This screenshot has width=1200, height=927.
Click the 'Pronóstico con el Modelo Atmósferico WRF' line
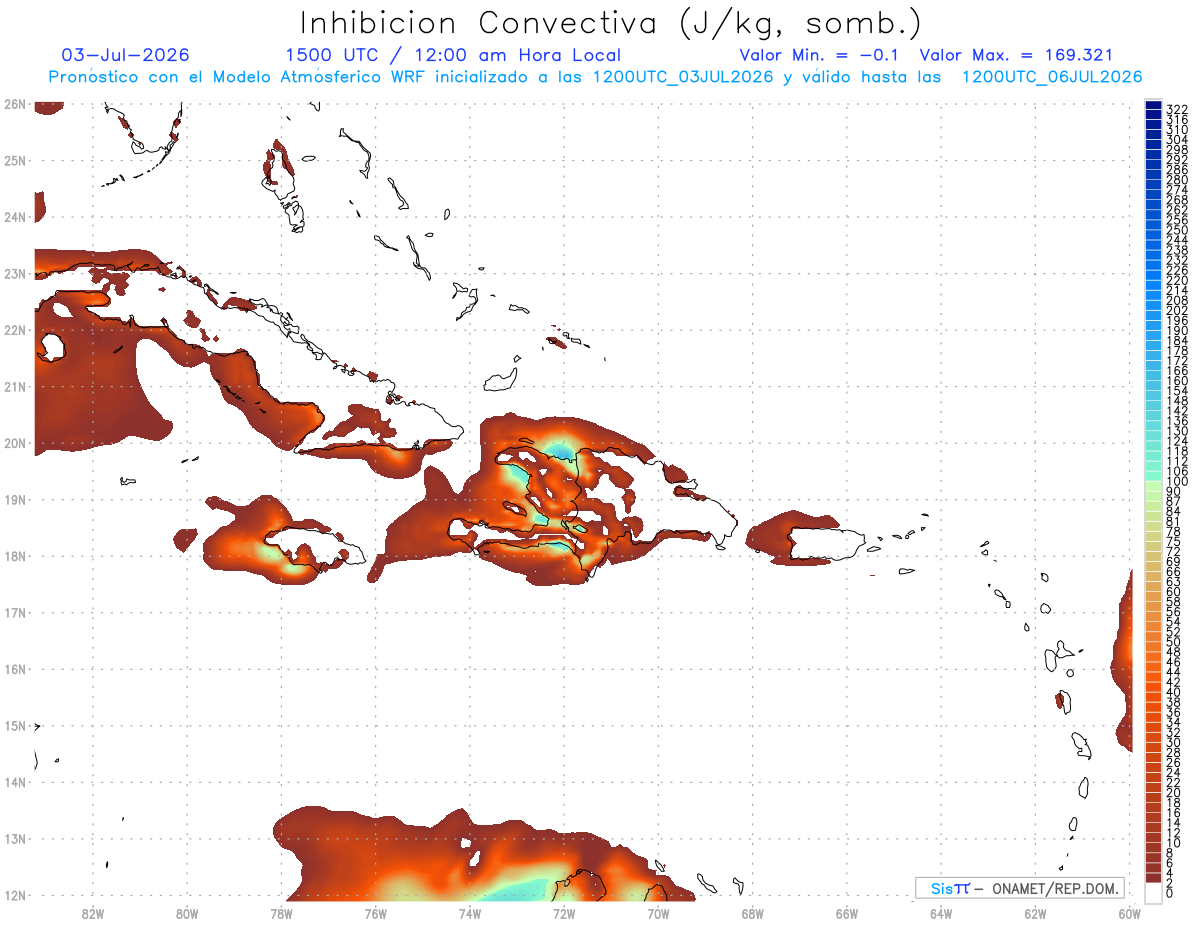click(595, 77)
